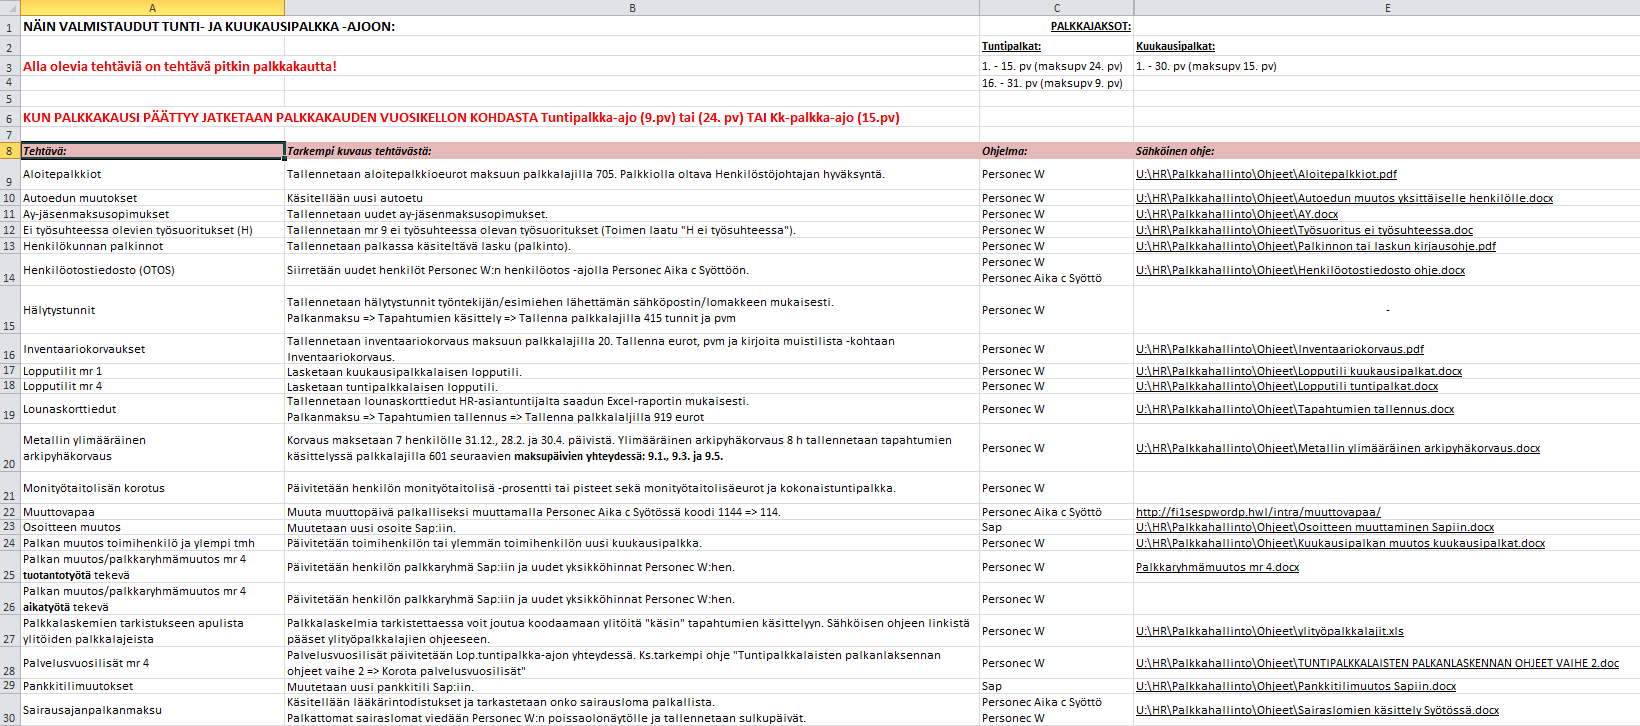Select column B header

coord(632,8)
